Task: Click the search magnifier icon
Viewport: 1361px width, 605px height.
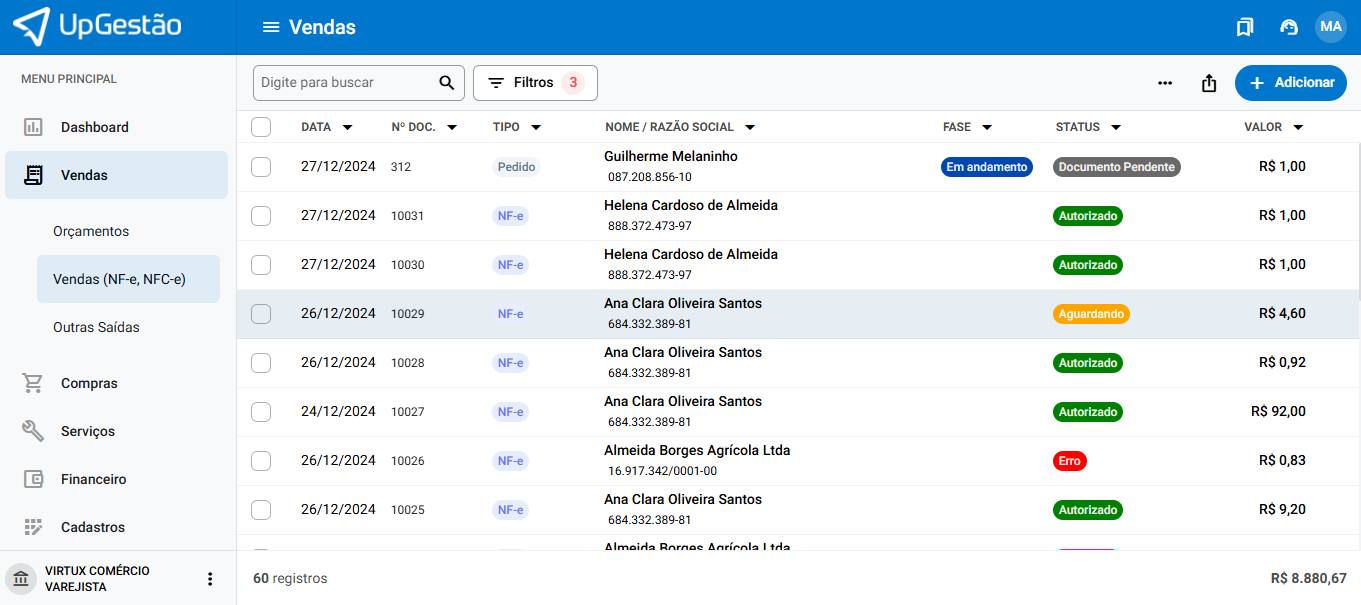Action: tap(447, 83)
